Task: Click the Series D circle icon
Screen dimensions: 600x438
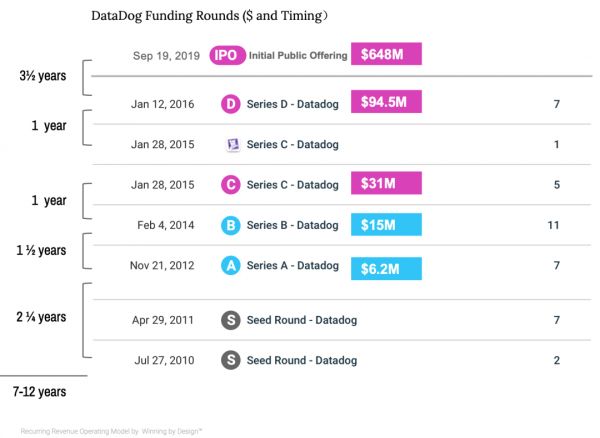Action: [x=232, y=104]
